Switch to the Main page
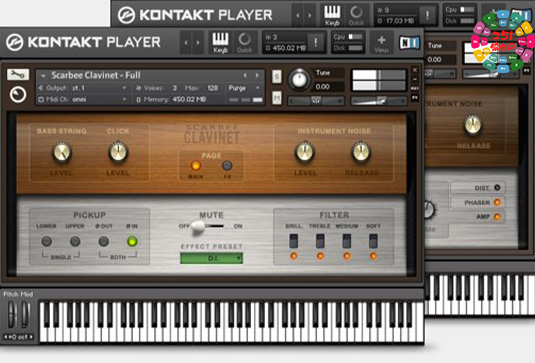 [x=196, y=166]
